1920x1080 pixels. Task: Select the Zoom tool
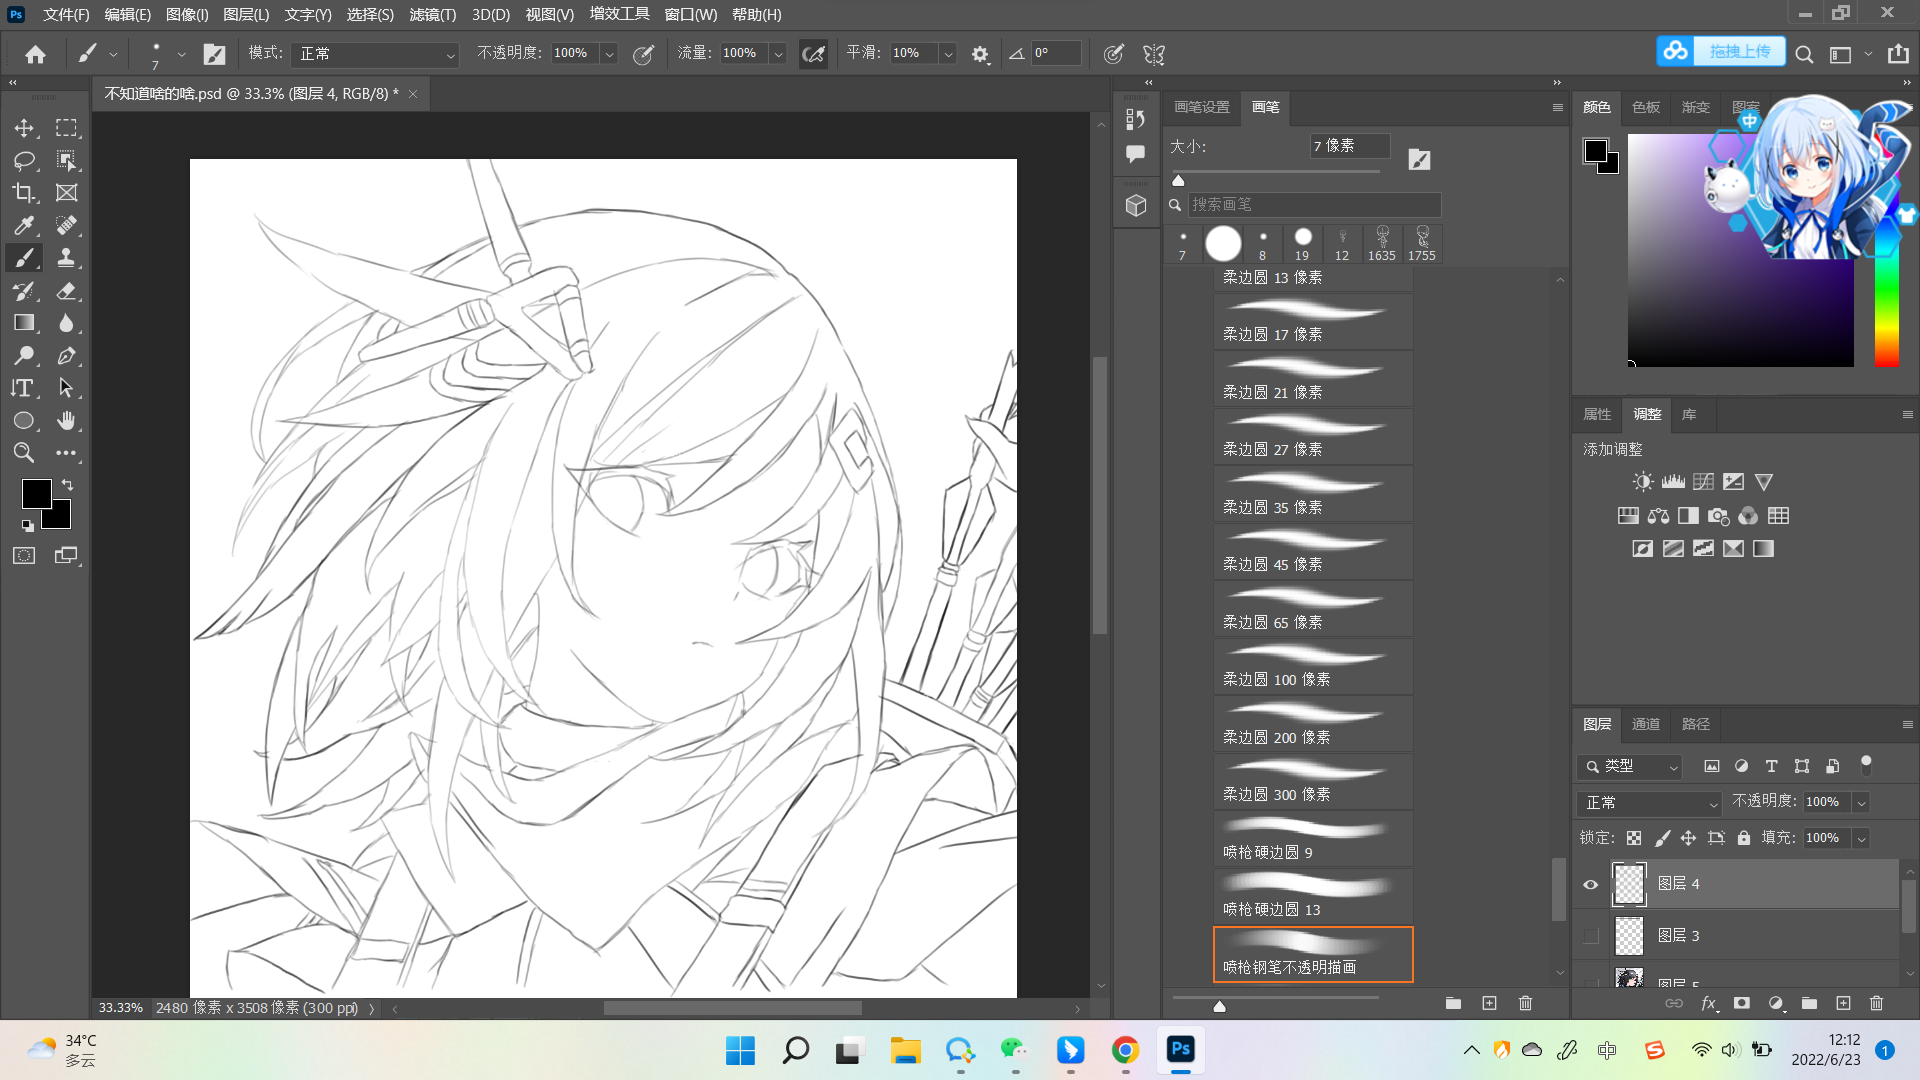24,453
